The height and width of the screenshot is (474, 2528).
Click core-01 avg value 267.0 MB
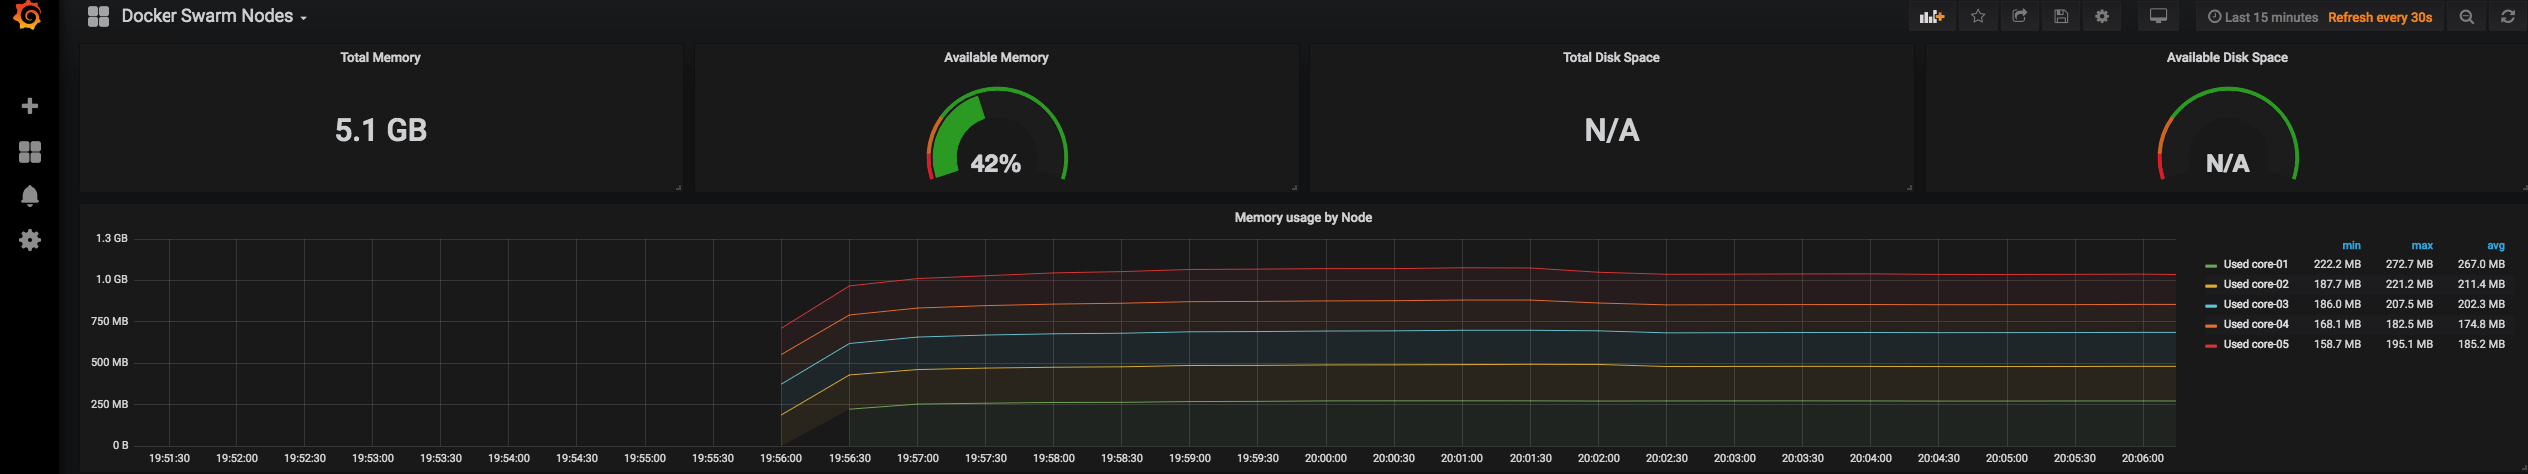[2481, 264]
